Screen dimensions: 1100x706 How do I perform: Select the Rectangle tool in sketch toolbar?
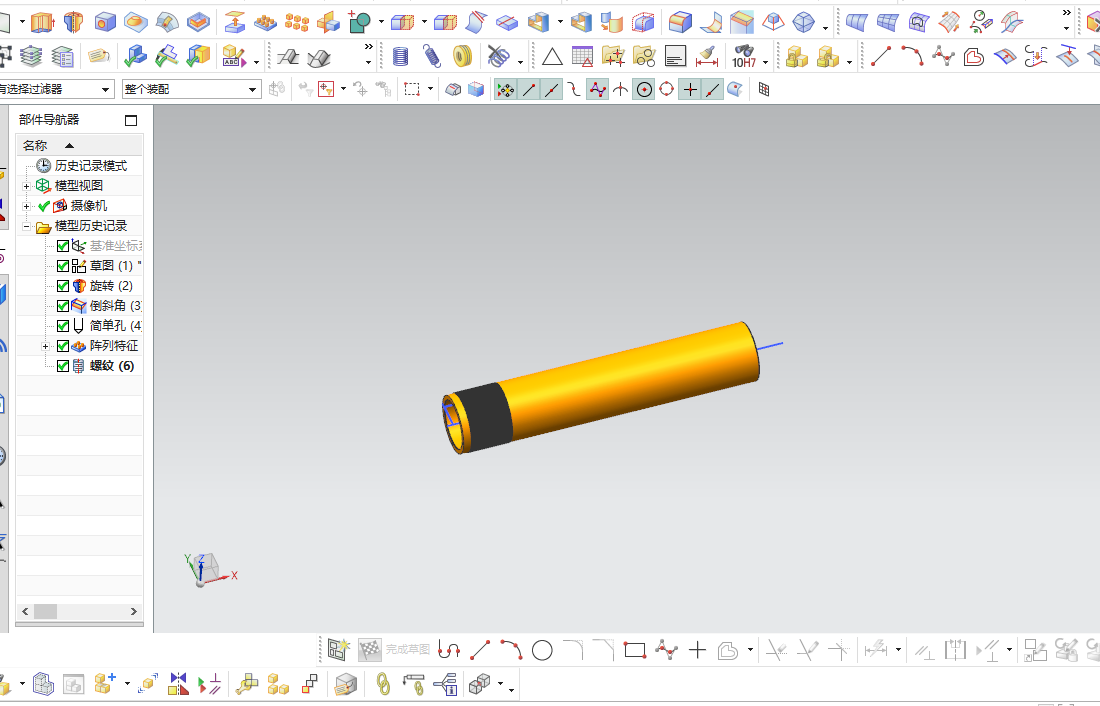[x=635, y=651]
